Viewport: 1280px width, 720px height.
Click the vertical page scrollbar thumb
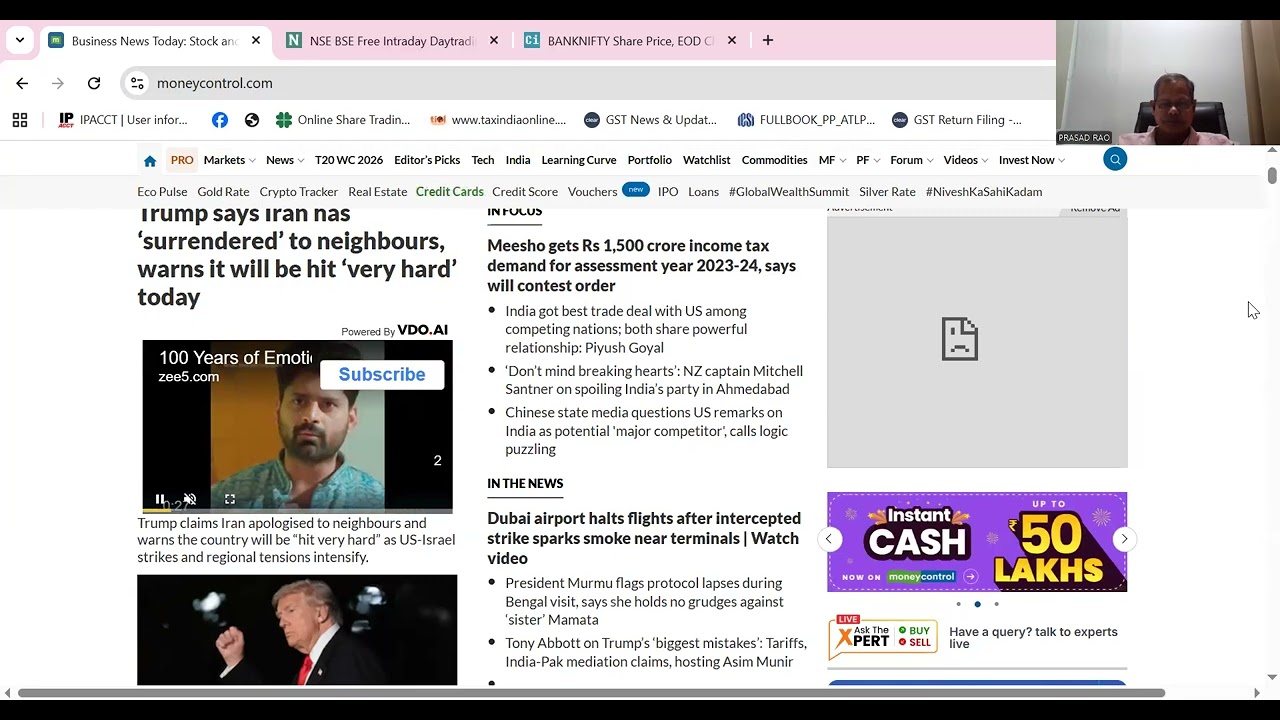1272,176
